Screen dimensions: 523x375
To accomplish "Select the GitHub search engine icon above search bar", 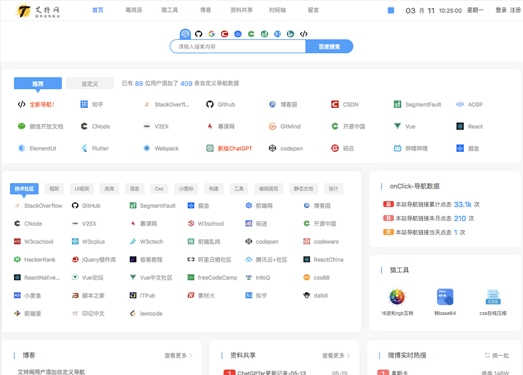I will 198,34.
